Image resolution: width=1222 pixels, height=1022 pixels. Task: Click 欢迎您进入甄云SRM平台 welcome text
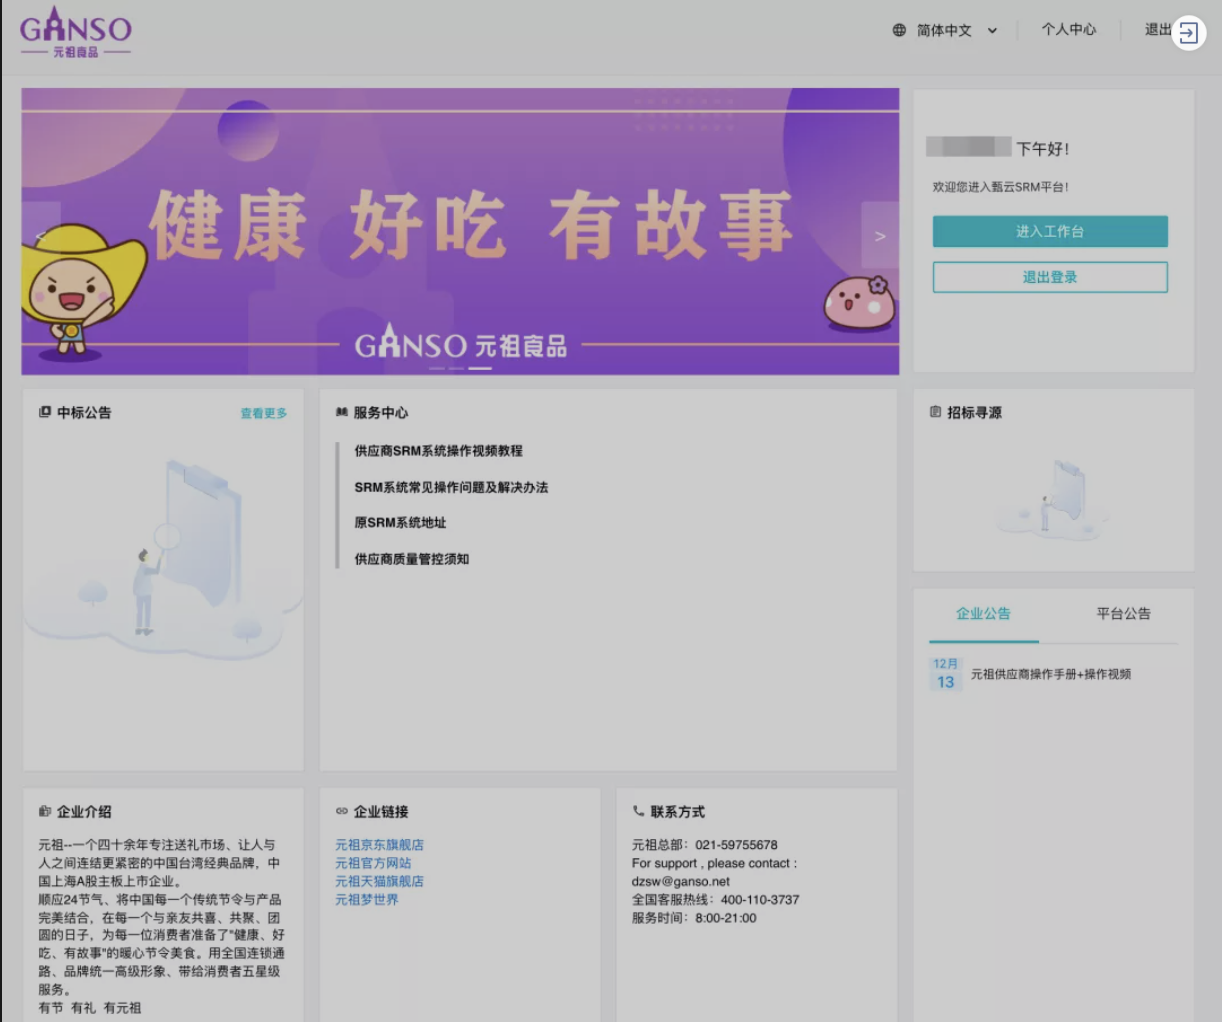[x=1001, y=187]
